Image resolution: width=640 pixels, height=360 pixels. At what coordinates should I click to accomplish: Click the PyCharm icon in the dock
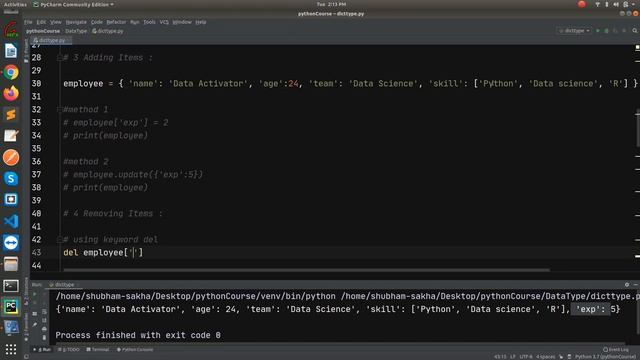(11, 307)
